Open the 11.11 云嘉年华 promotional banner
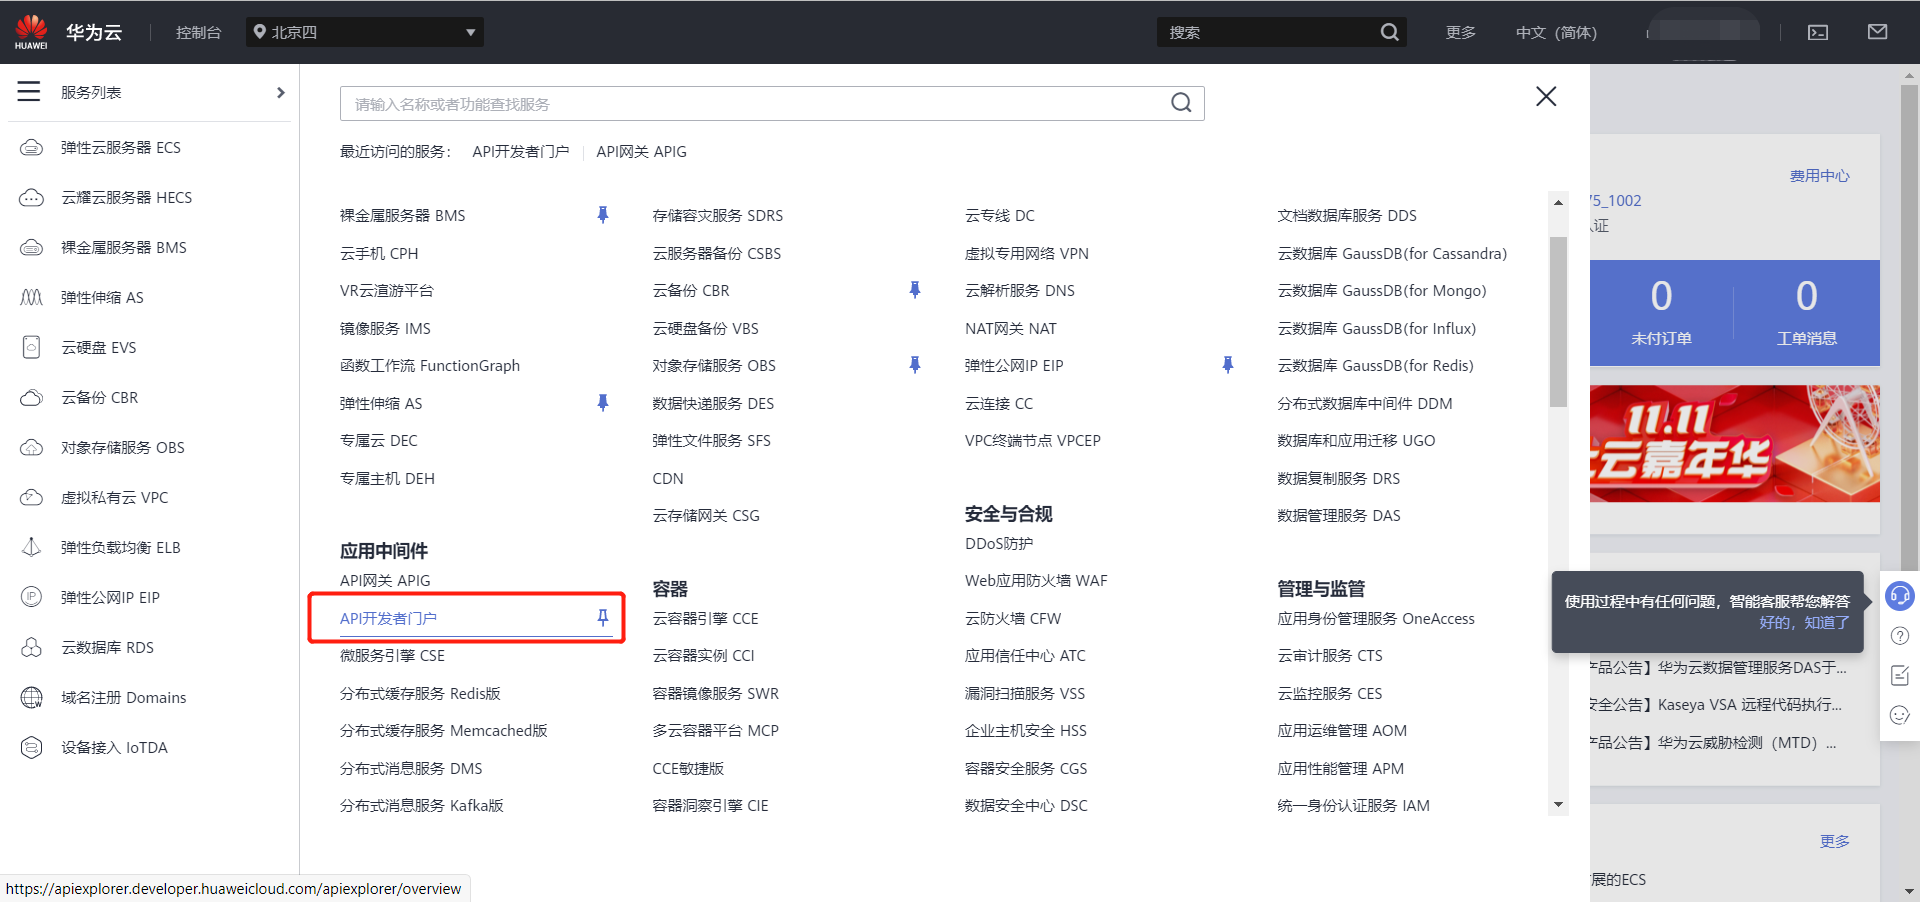The width and height of the screenshot is (1920, 902). tap(1735, 443)
